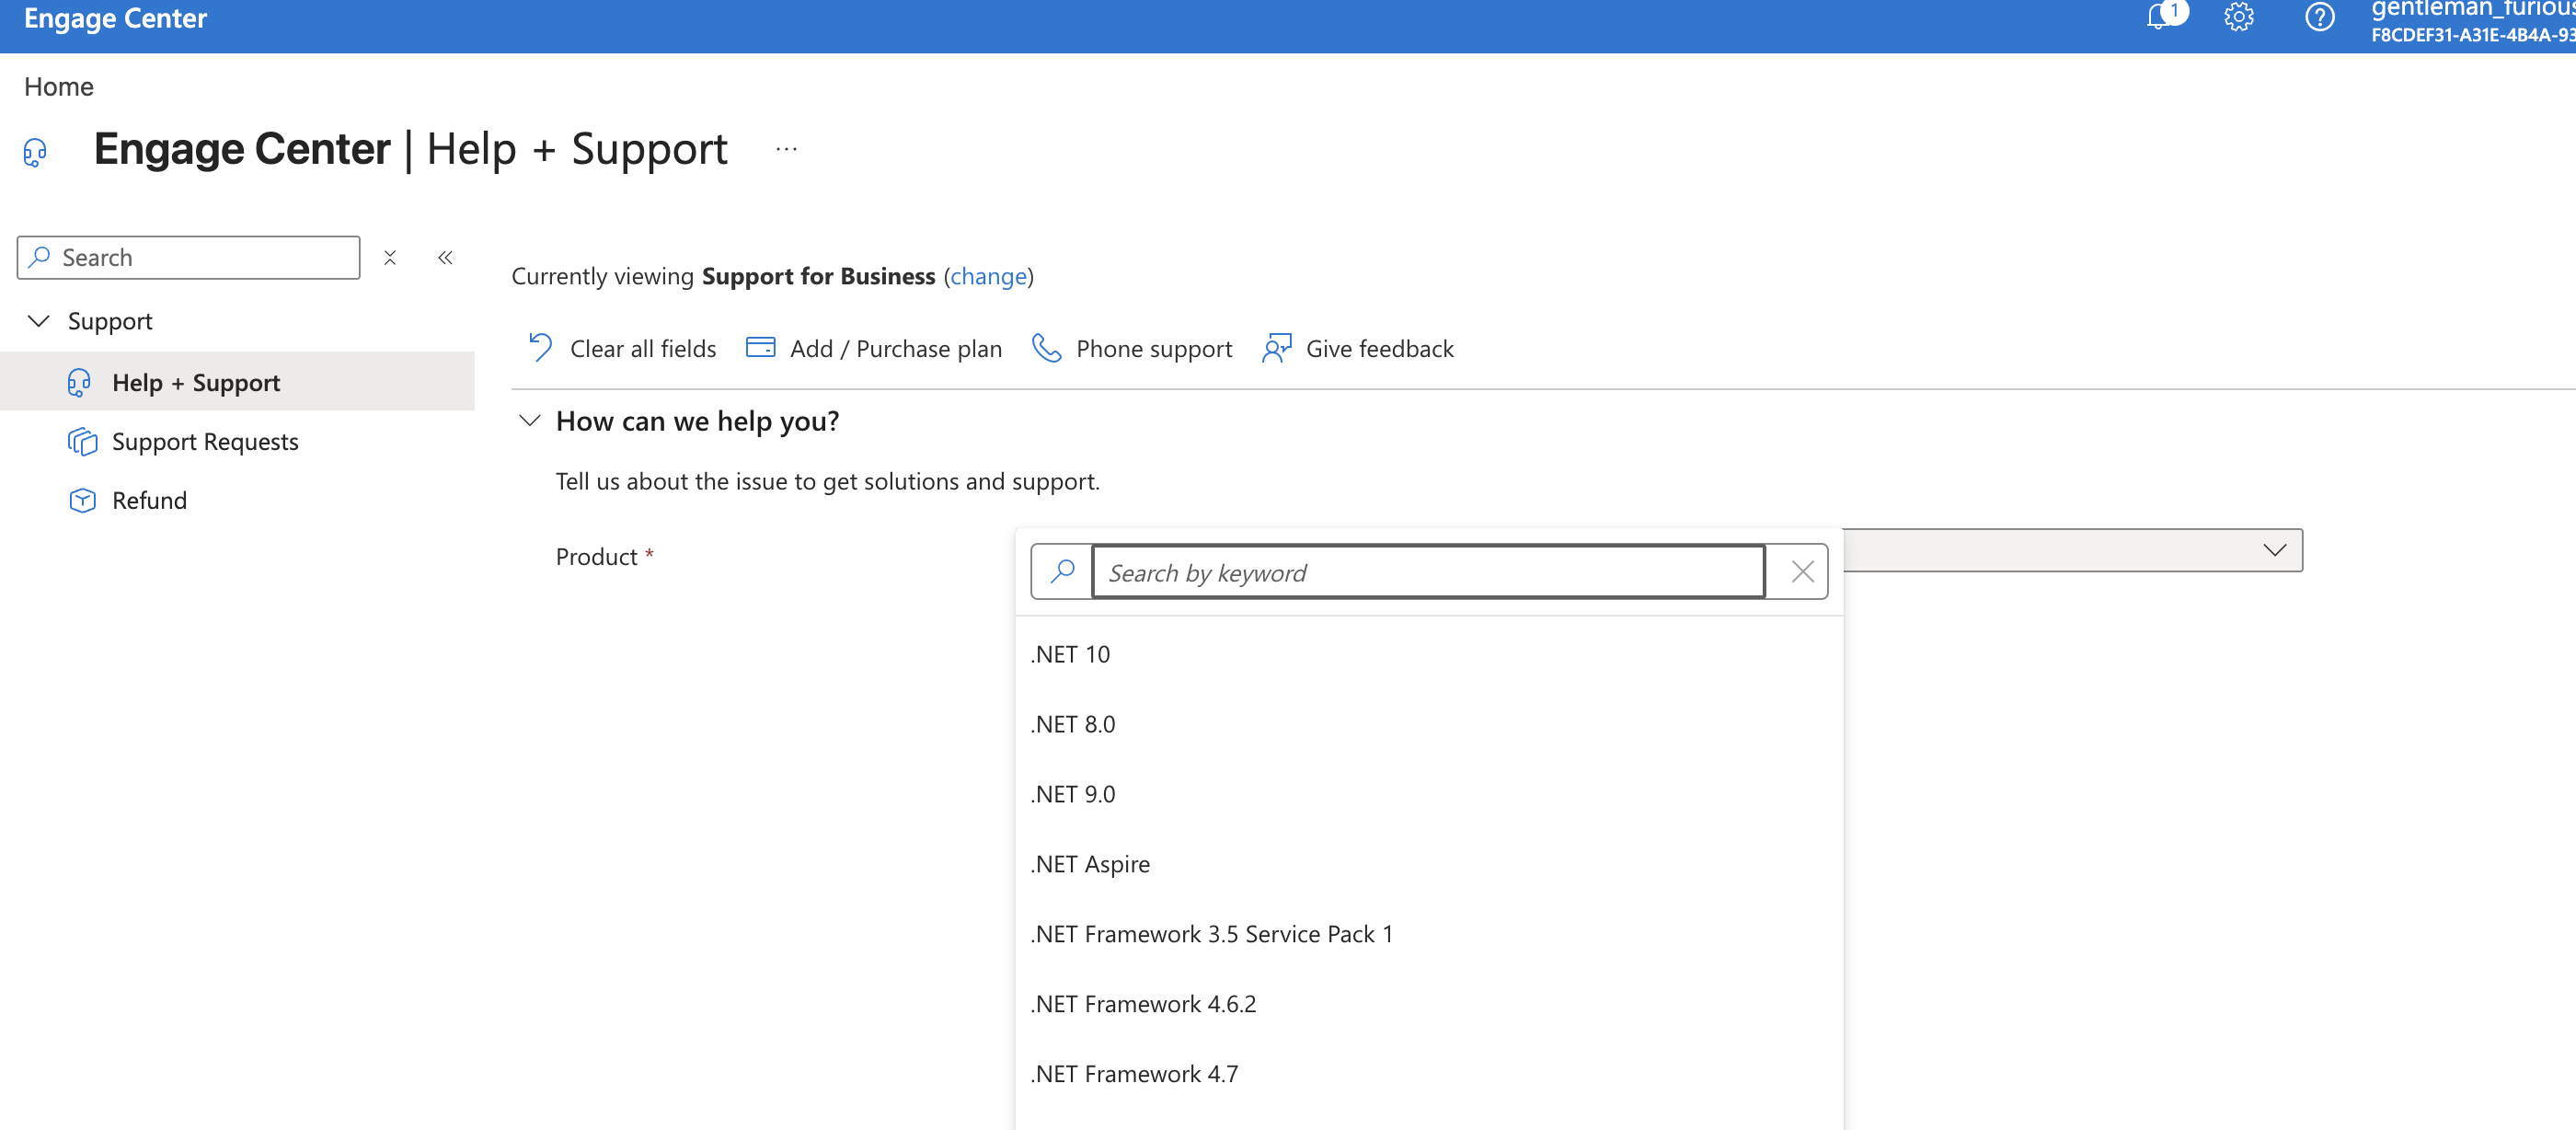Focus the sidebar Search box
2576x1130 pixels.
(x=189, y=258)
